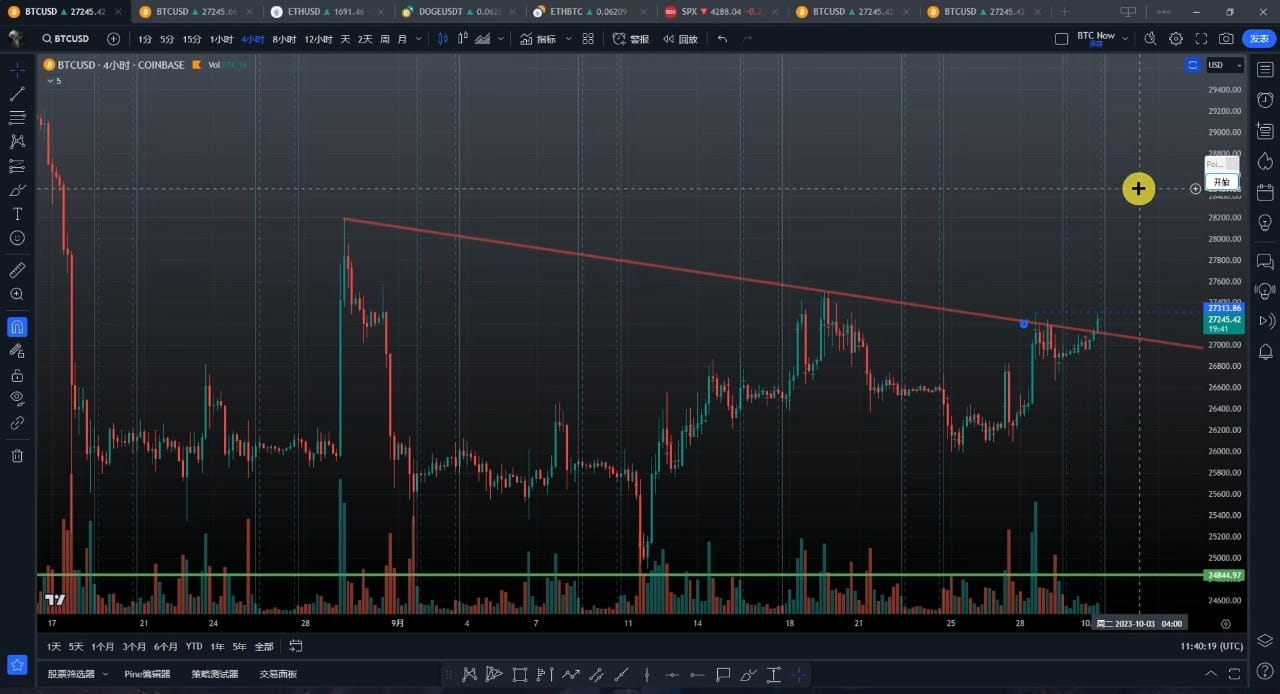
Task: Click the blue 发表 publish button
Action: [x=1259, y=39]
